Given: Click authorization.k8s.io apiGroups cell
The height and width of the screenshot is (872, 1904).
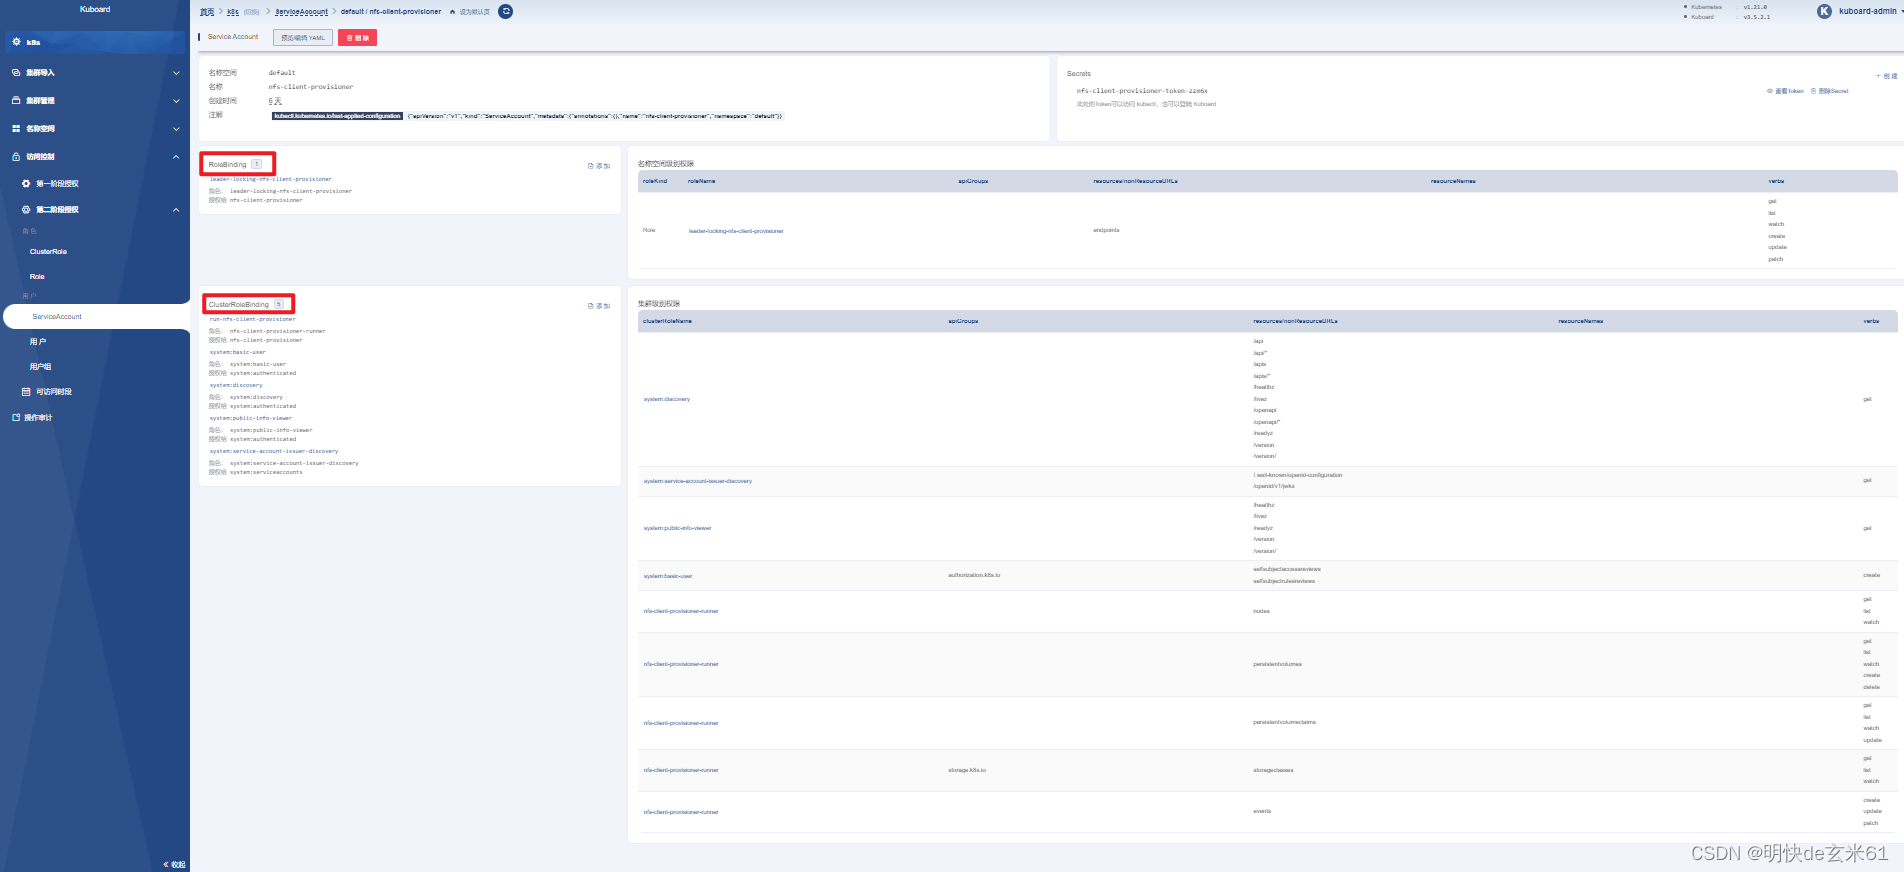Looking at the screenshot, I should tap(974, 575).
